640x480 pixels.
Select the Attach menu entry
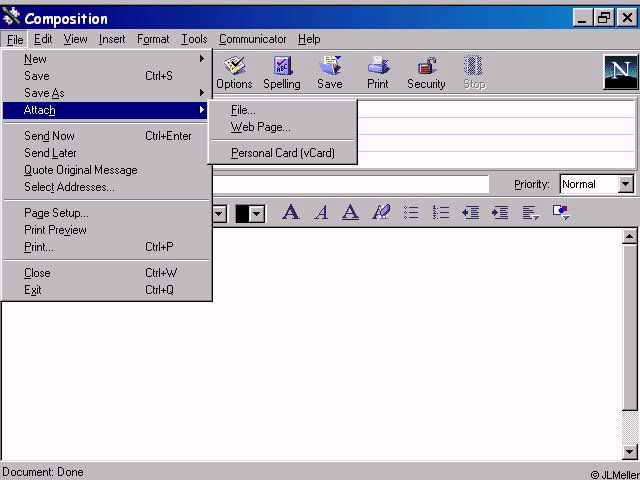105,110
